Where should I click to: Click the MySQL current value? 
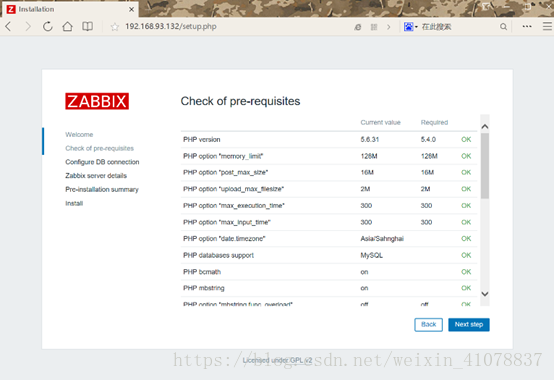(x=371, y=255)
